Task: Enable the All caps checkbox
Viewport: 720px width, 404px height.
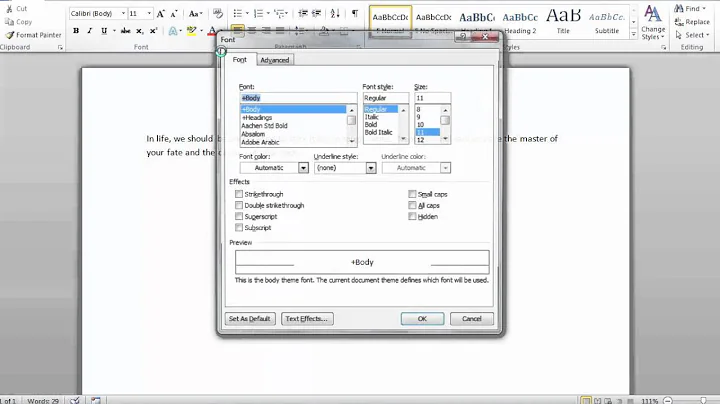Action: coord(412,205)
